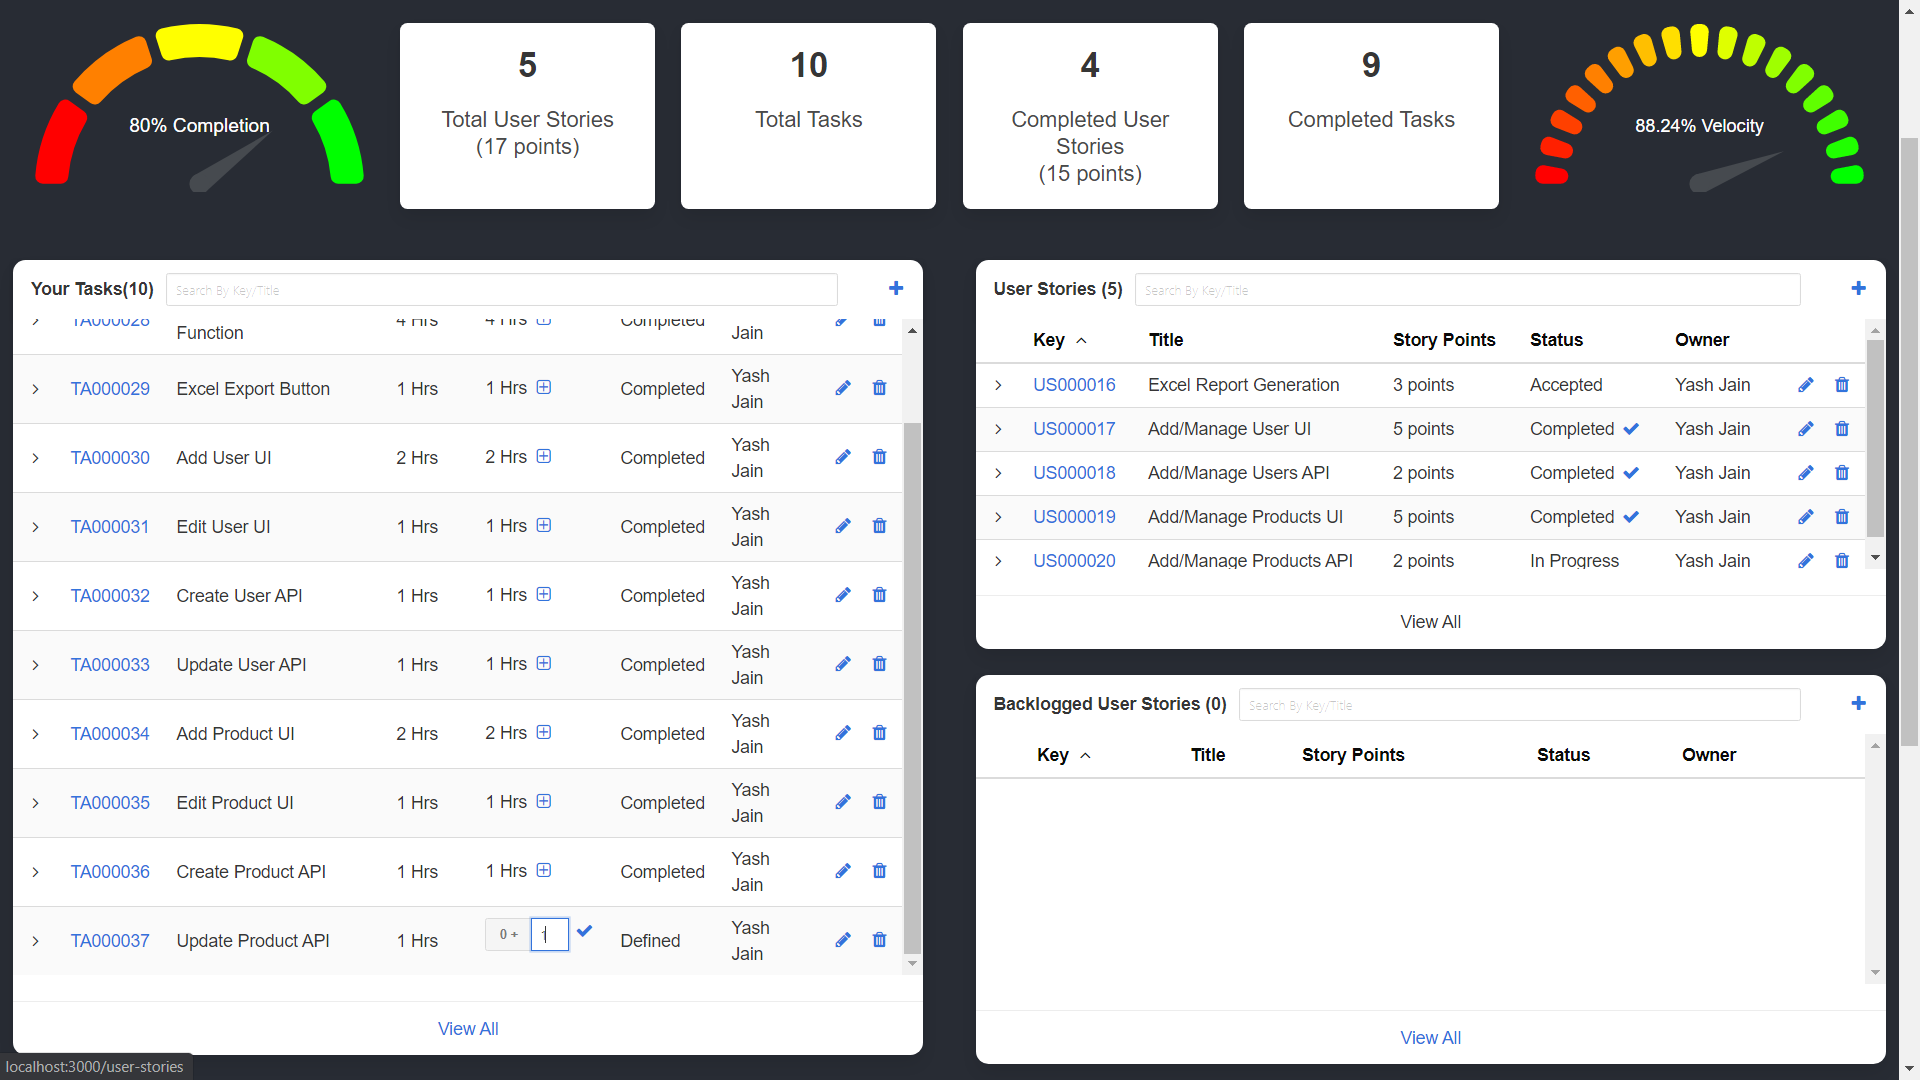This screenshot has height=1080, width=1920.
Task: Open add-hours icon beside TA000031 hours
Action: (544, 525)
